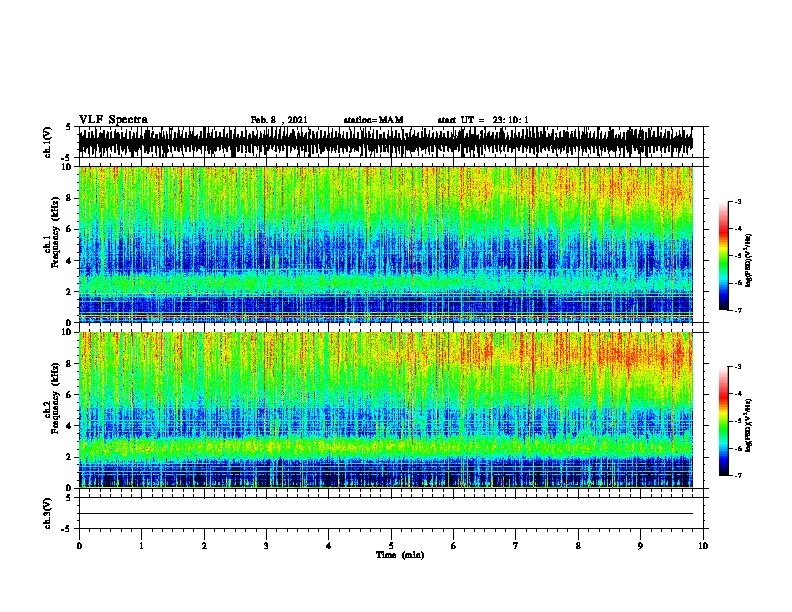Viewport: 792px width, 612px height.
Task: Click the ch.2 spectrogram band near 2.5 kHz
Action: pos(385,447)
